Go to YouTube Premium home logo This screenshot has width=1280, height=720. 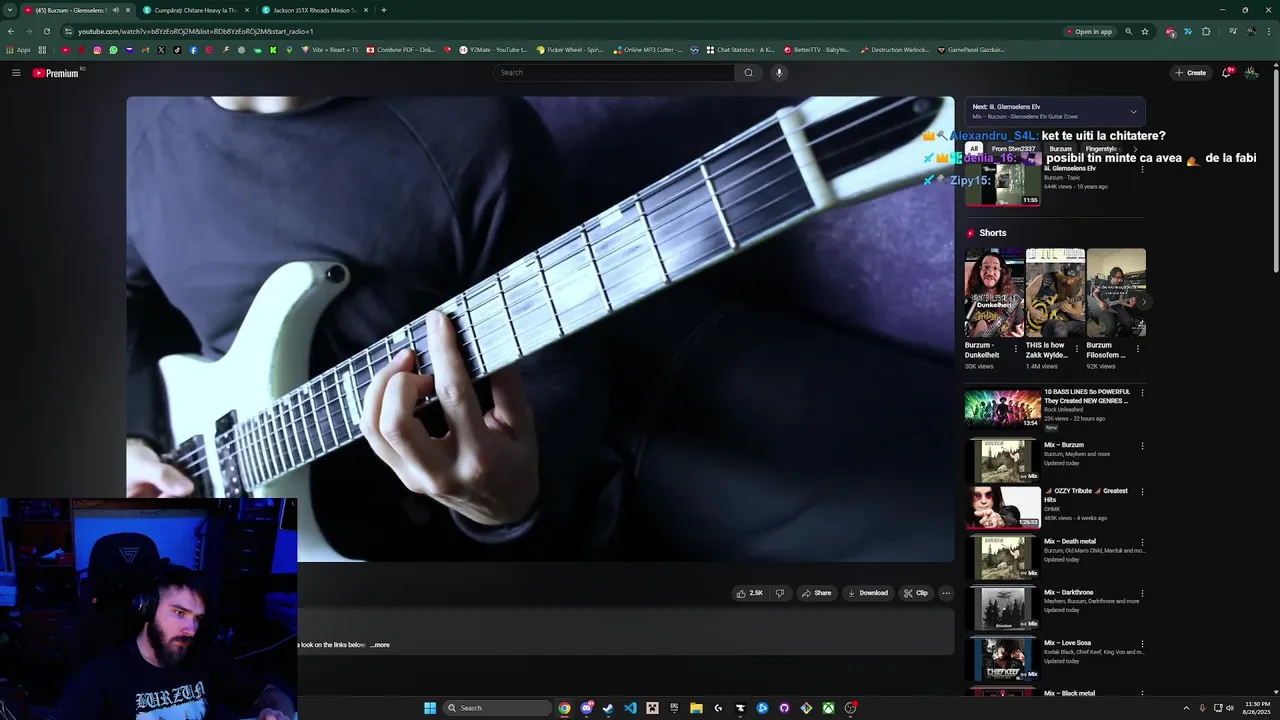(x=56, y=73)
